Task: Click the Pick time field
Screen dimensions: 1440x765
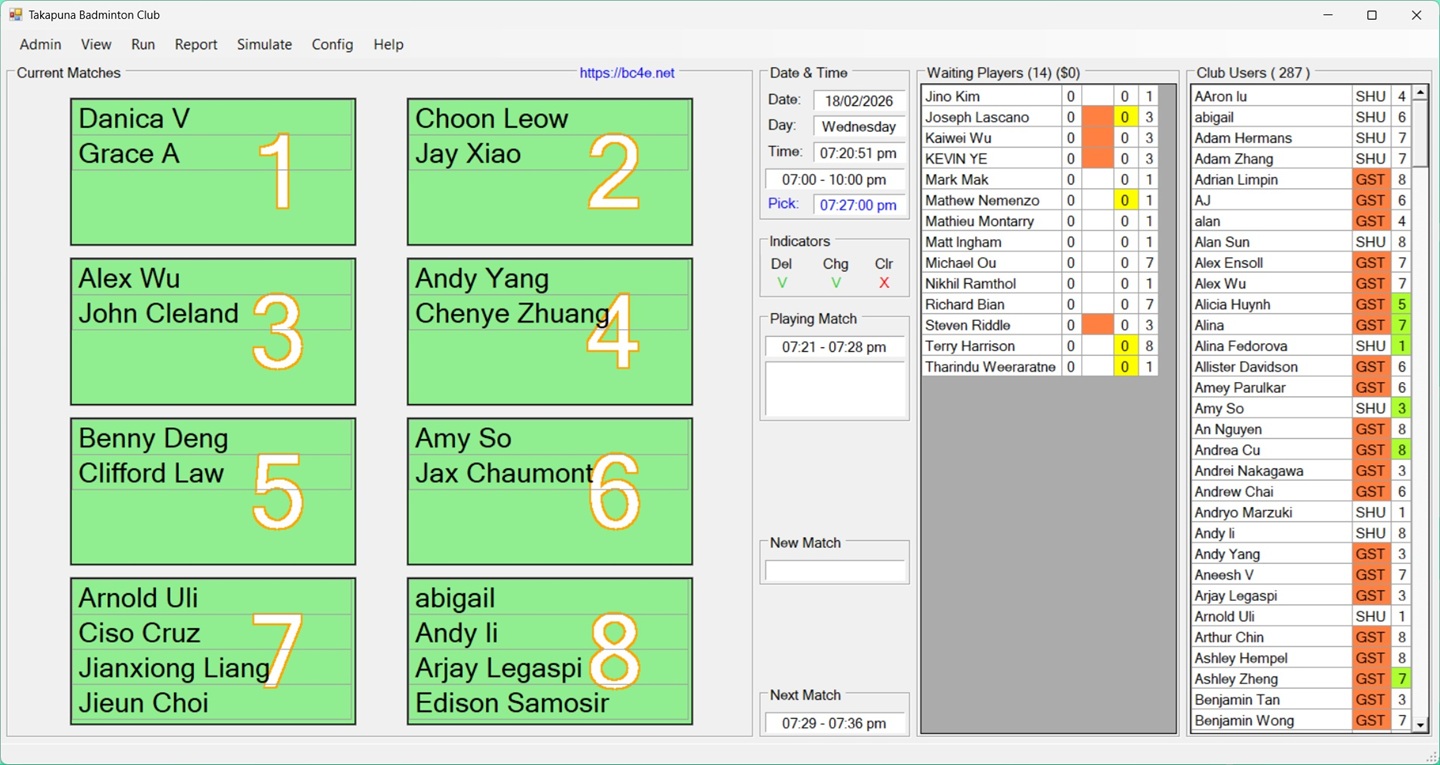Action: pyautogui.click(x=858, y=205)
